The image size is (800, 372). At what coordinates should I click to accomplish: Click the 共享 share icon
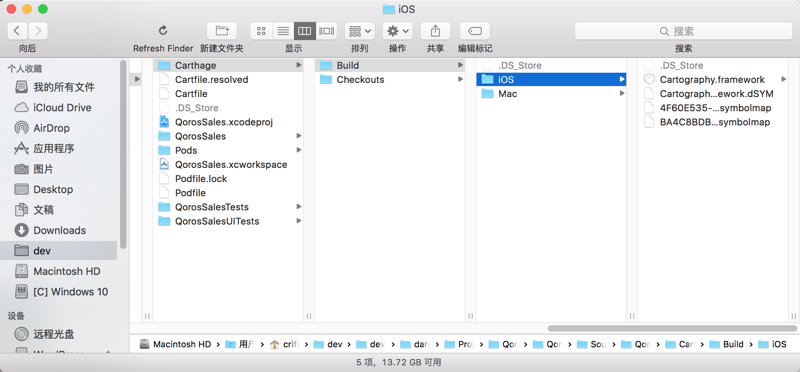[435, 31]
